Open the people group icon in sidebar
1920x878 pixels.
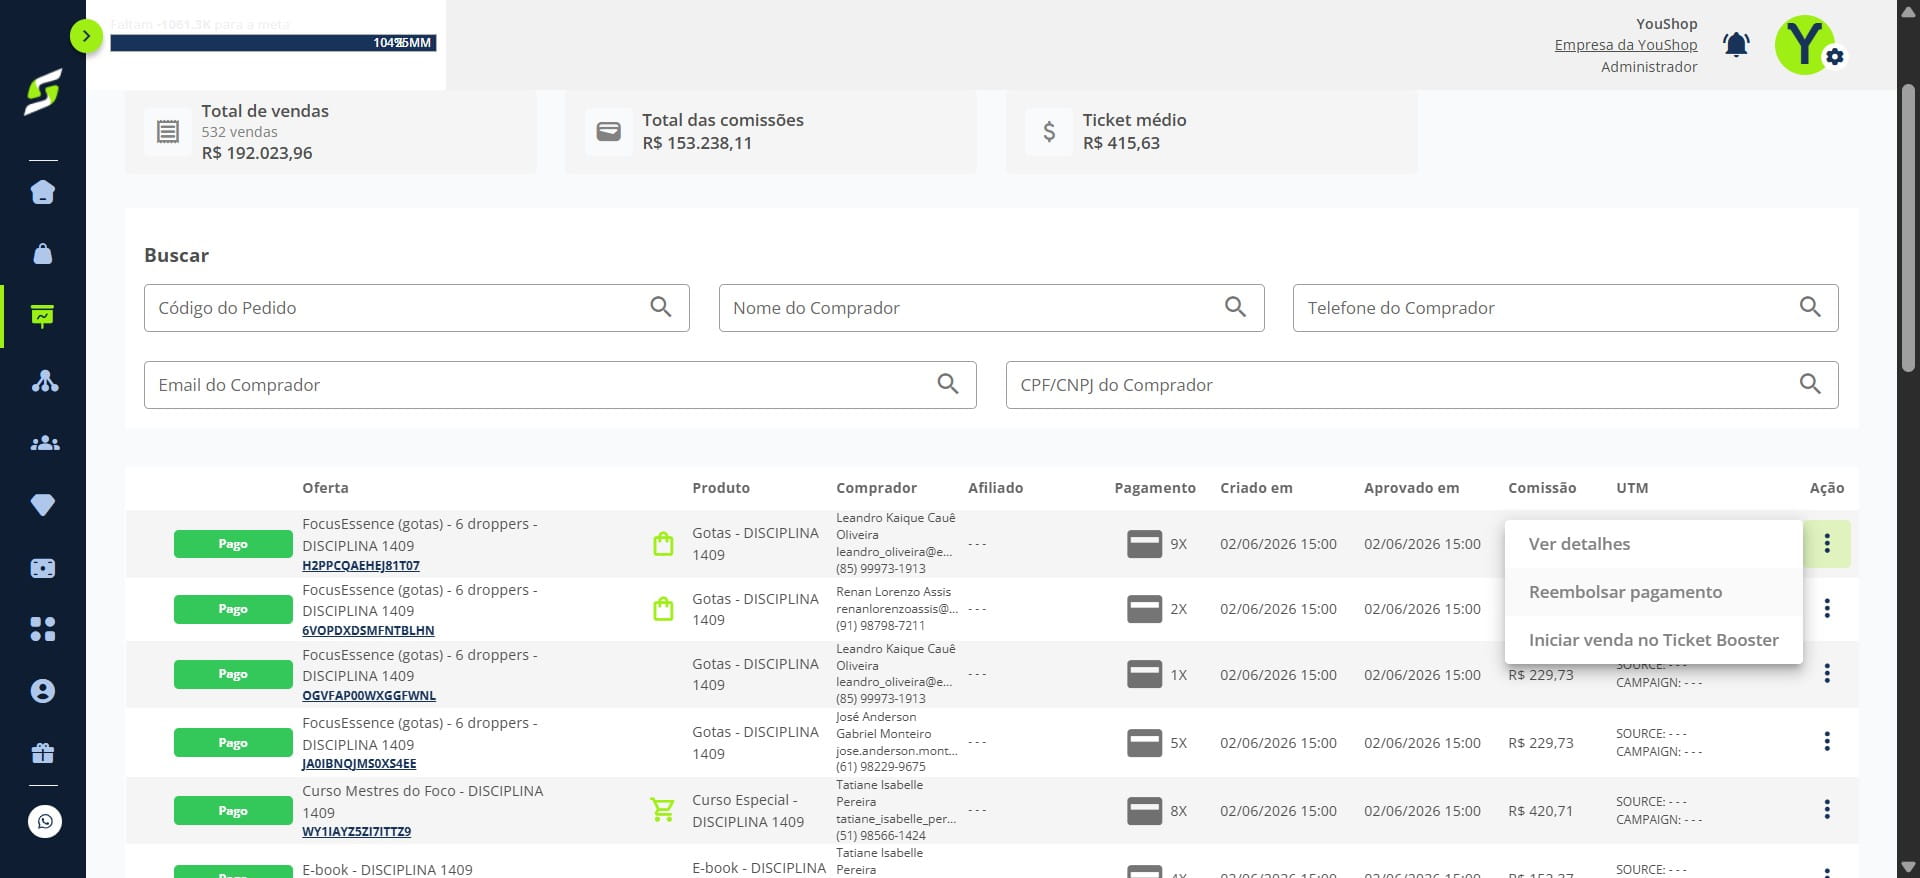pos(45,443)
